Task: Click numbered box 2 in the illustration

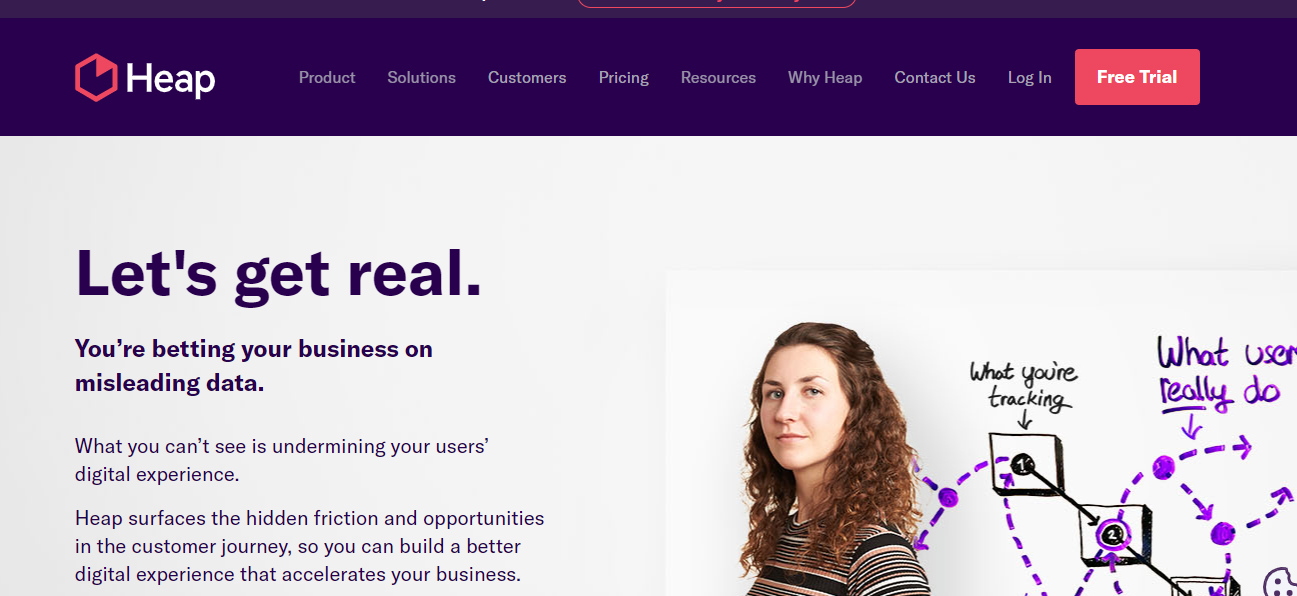Action: pyautogui.click(x=1114, y=533)
